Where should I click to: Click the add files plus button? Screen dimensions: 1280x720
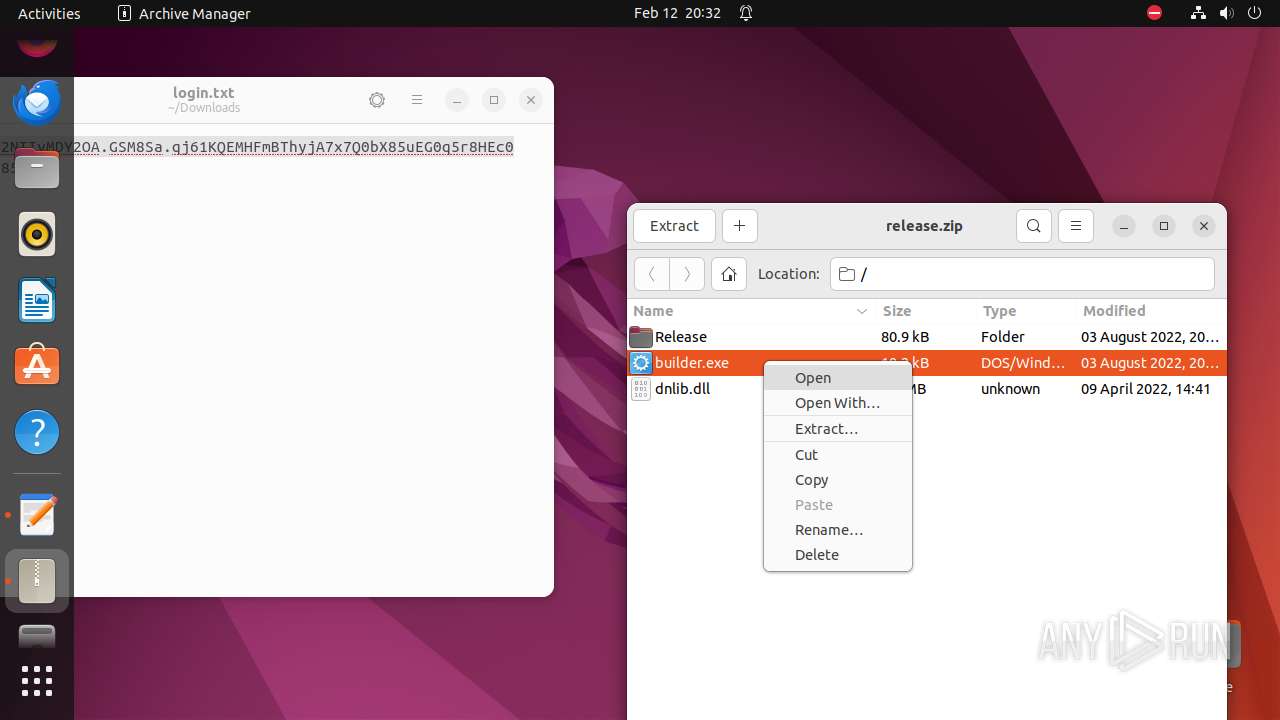point(739,226)
